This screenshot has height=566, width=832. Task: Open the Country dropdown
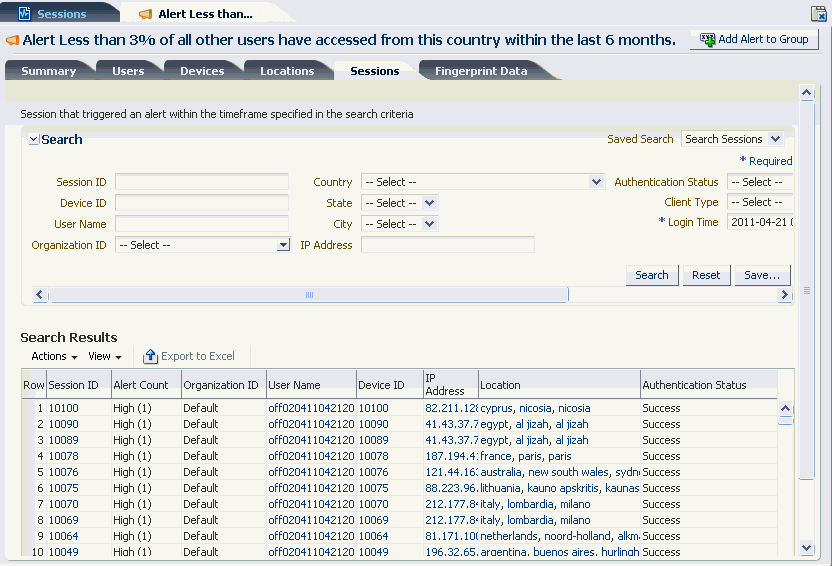596,182
